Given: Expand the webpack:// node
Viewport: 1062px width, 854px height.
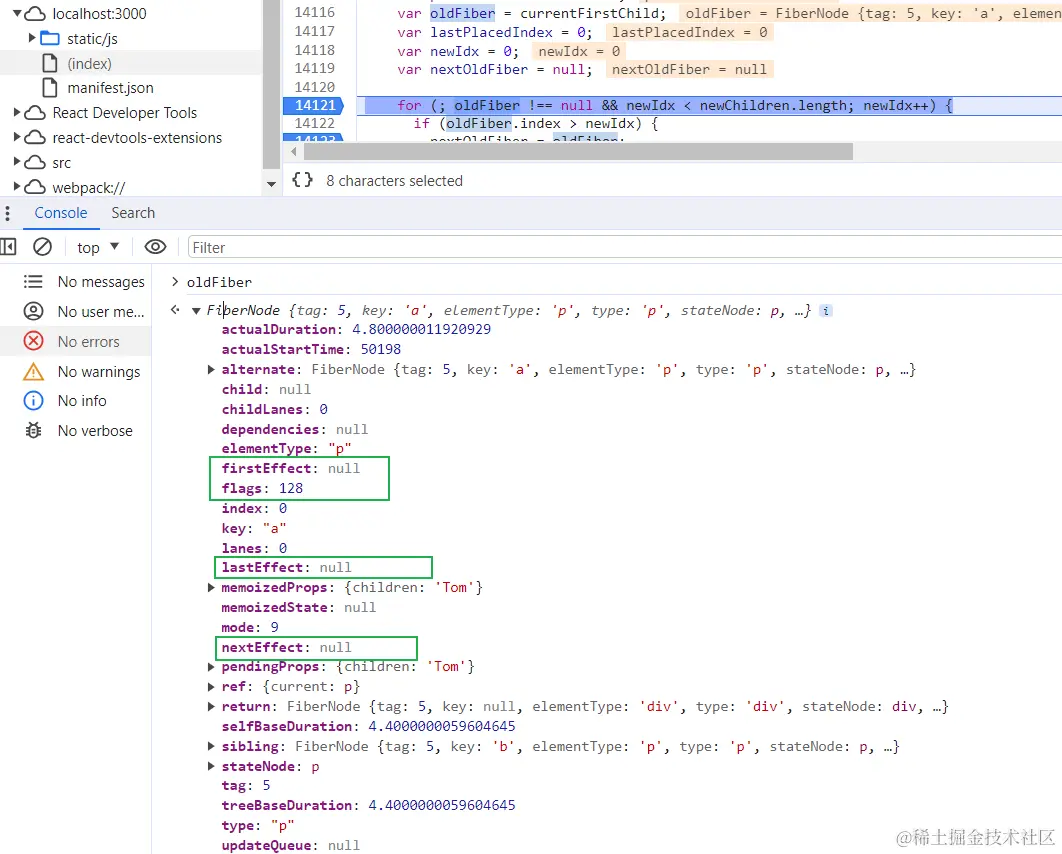Looking at the screenshot, I should coord(17,186).
